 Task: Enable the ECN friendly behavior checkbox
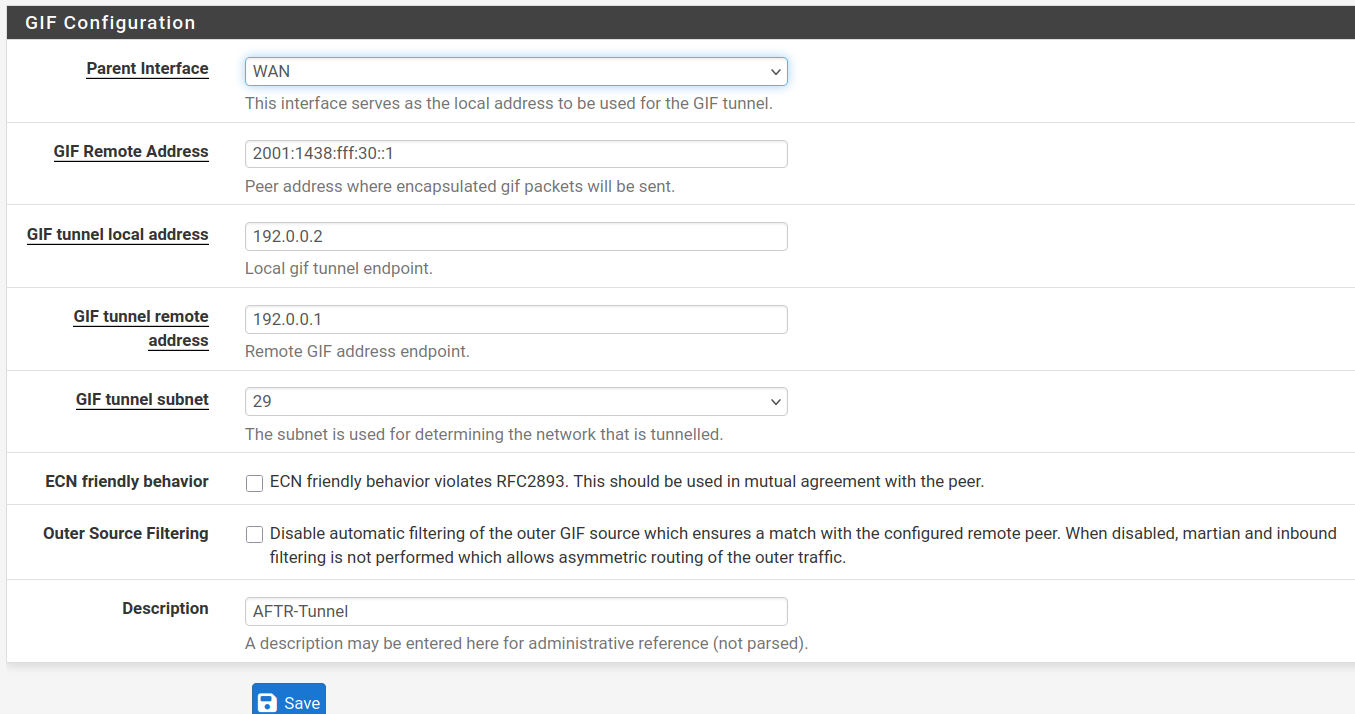[254, 483]
